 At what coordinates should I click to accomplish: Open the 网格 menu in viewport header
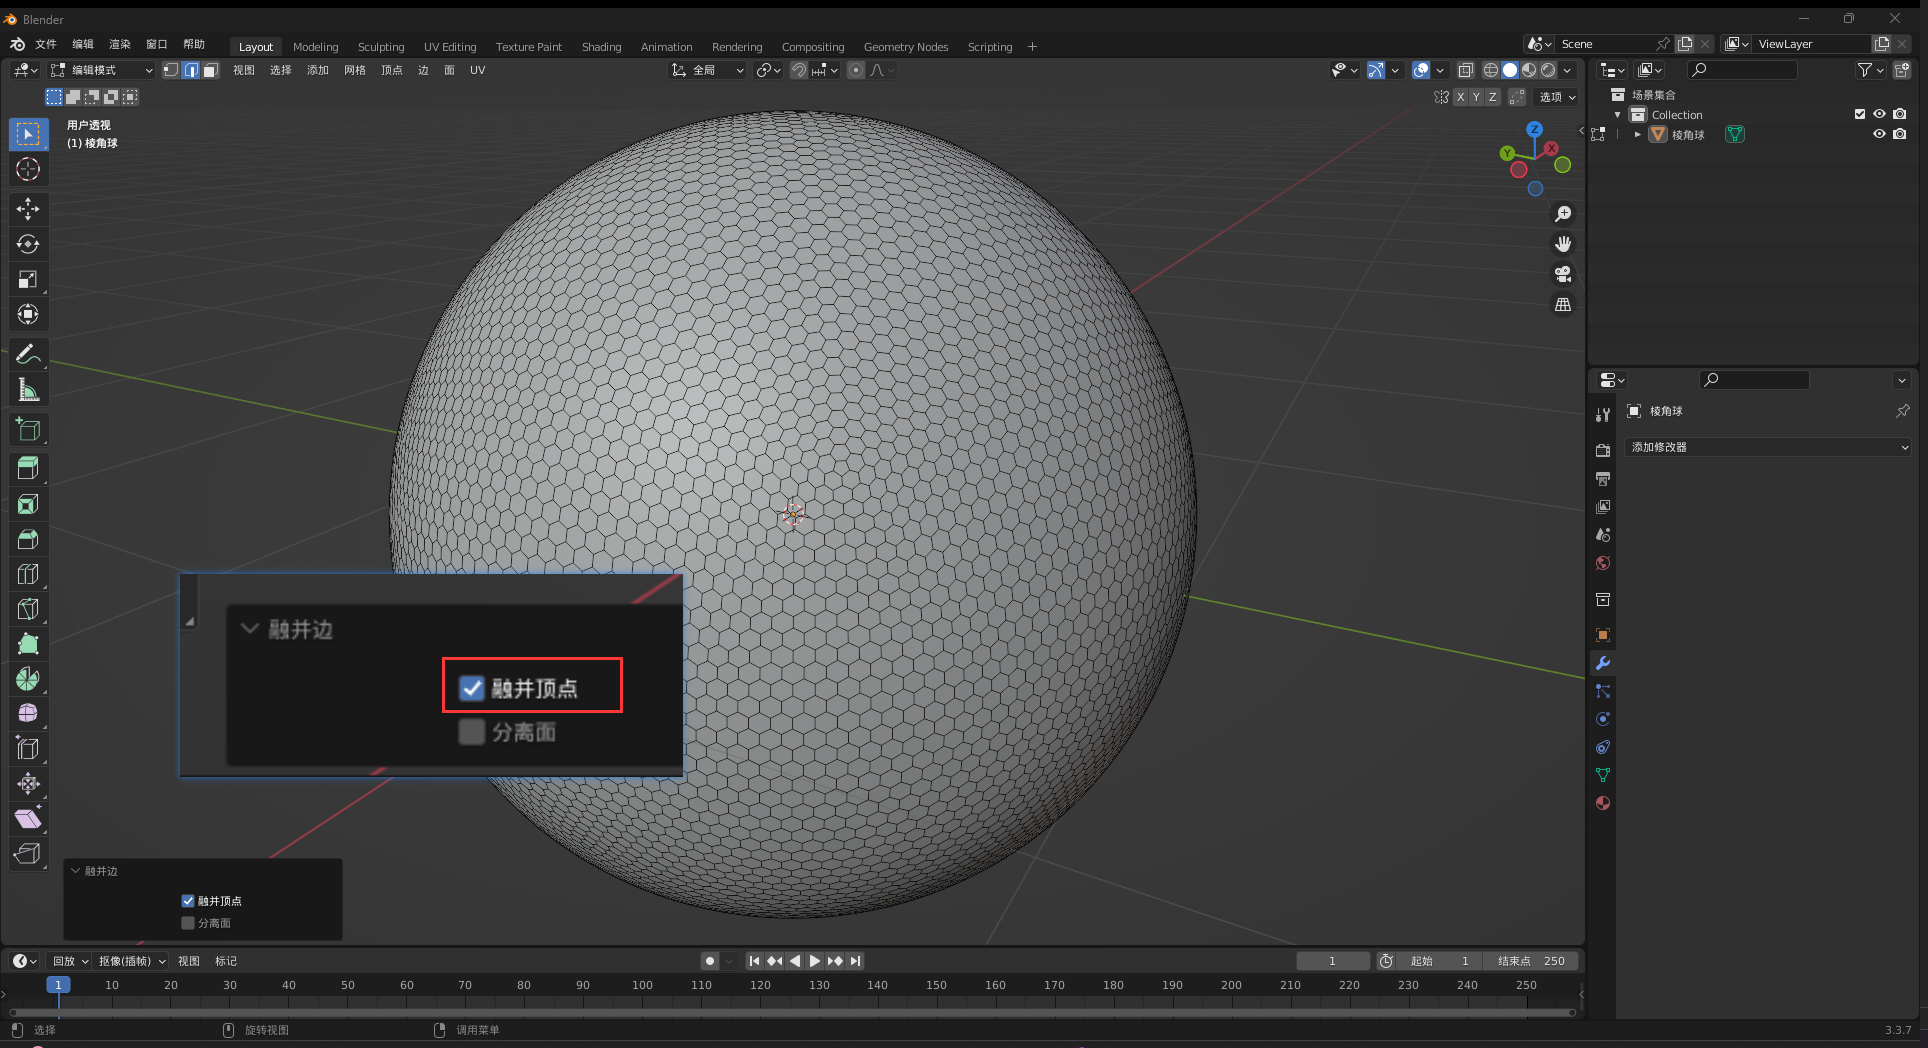point(354,70)
